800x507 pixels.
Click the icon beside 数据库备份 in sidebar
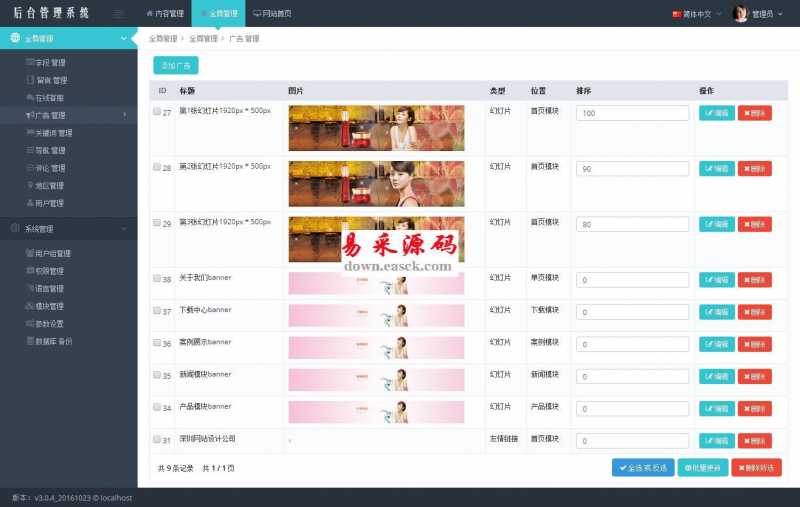[30, 341]
